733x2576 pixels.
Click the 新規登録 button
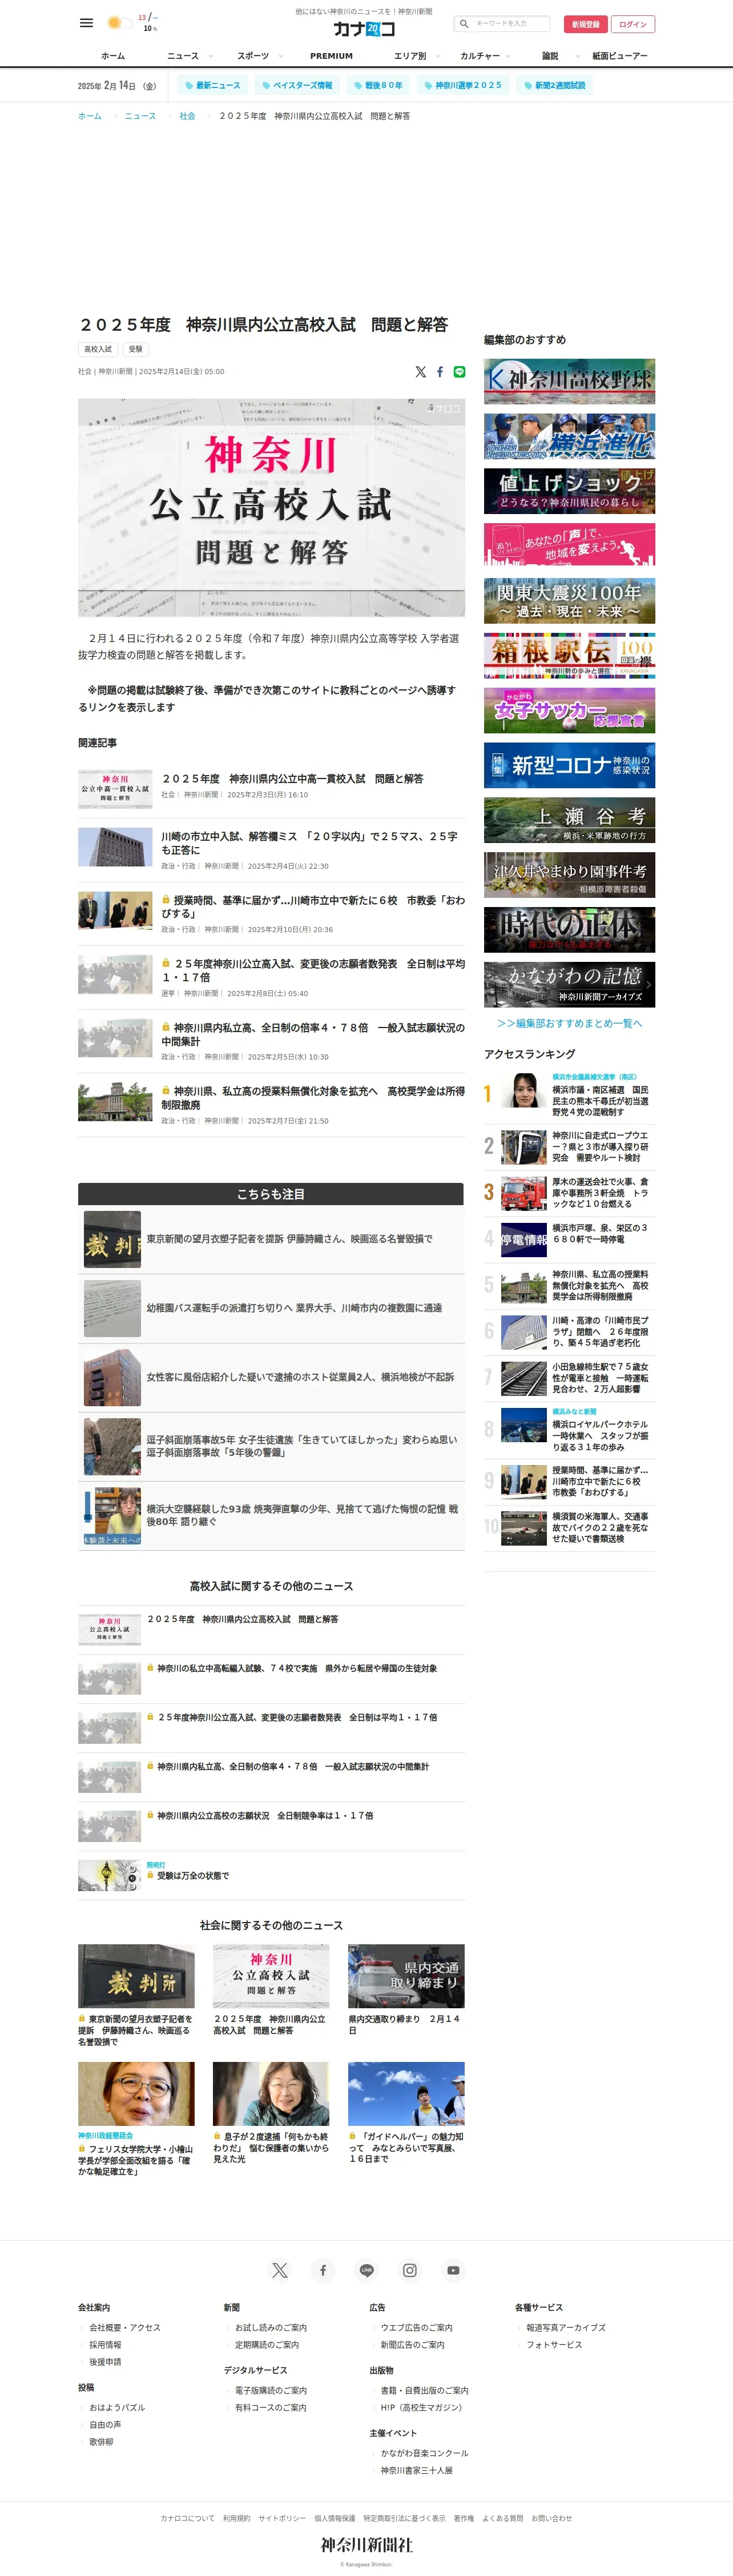click(x=586, y=24)
